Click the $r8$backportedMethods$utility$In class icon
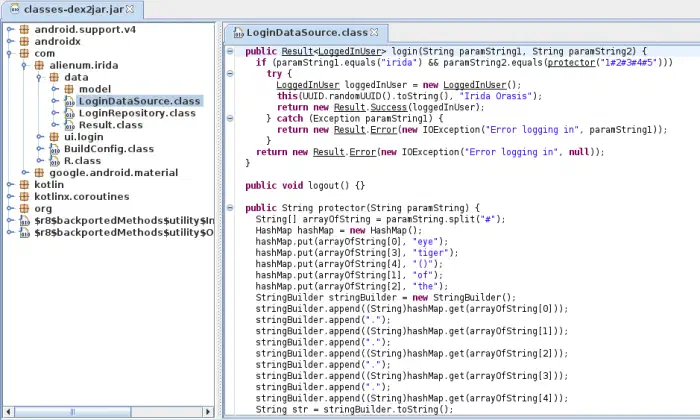 25,220
